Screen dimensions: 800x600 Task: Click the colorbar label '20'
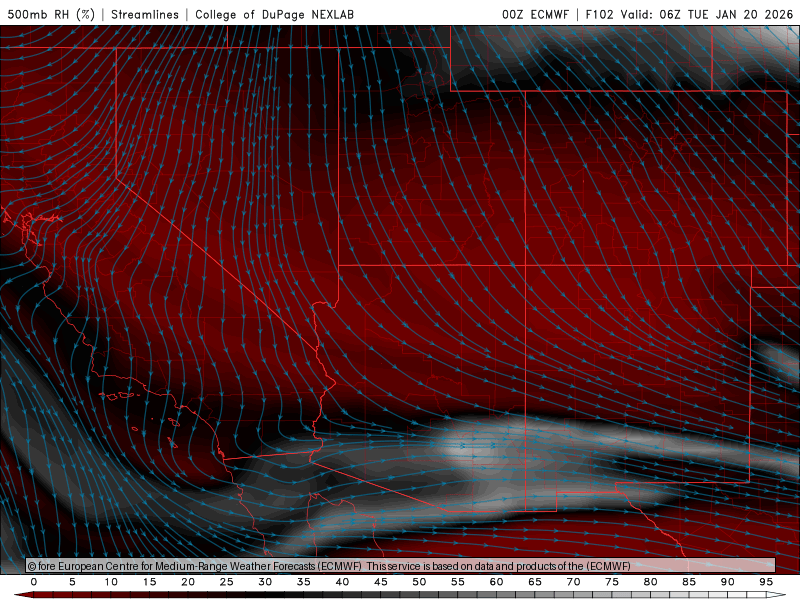pyautogui.click(x=188, y=582)
